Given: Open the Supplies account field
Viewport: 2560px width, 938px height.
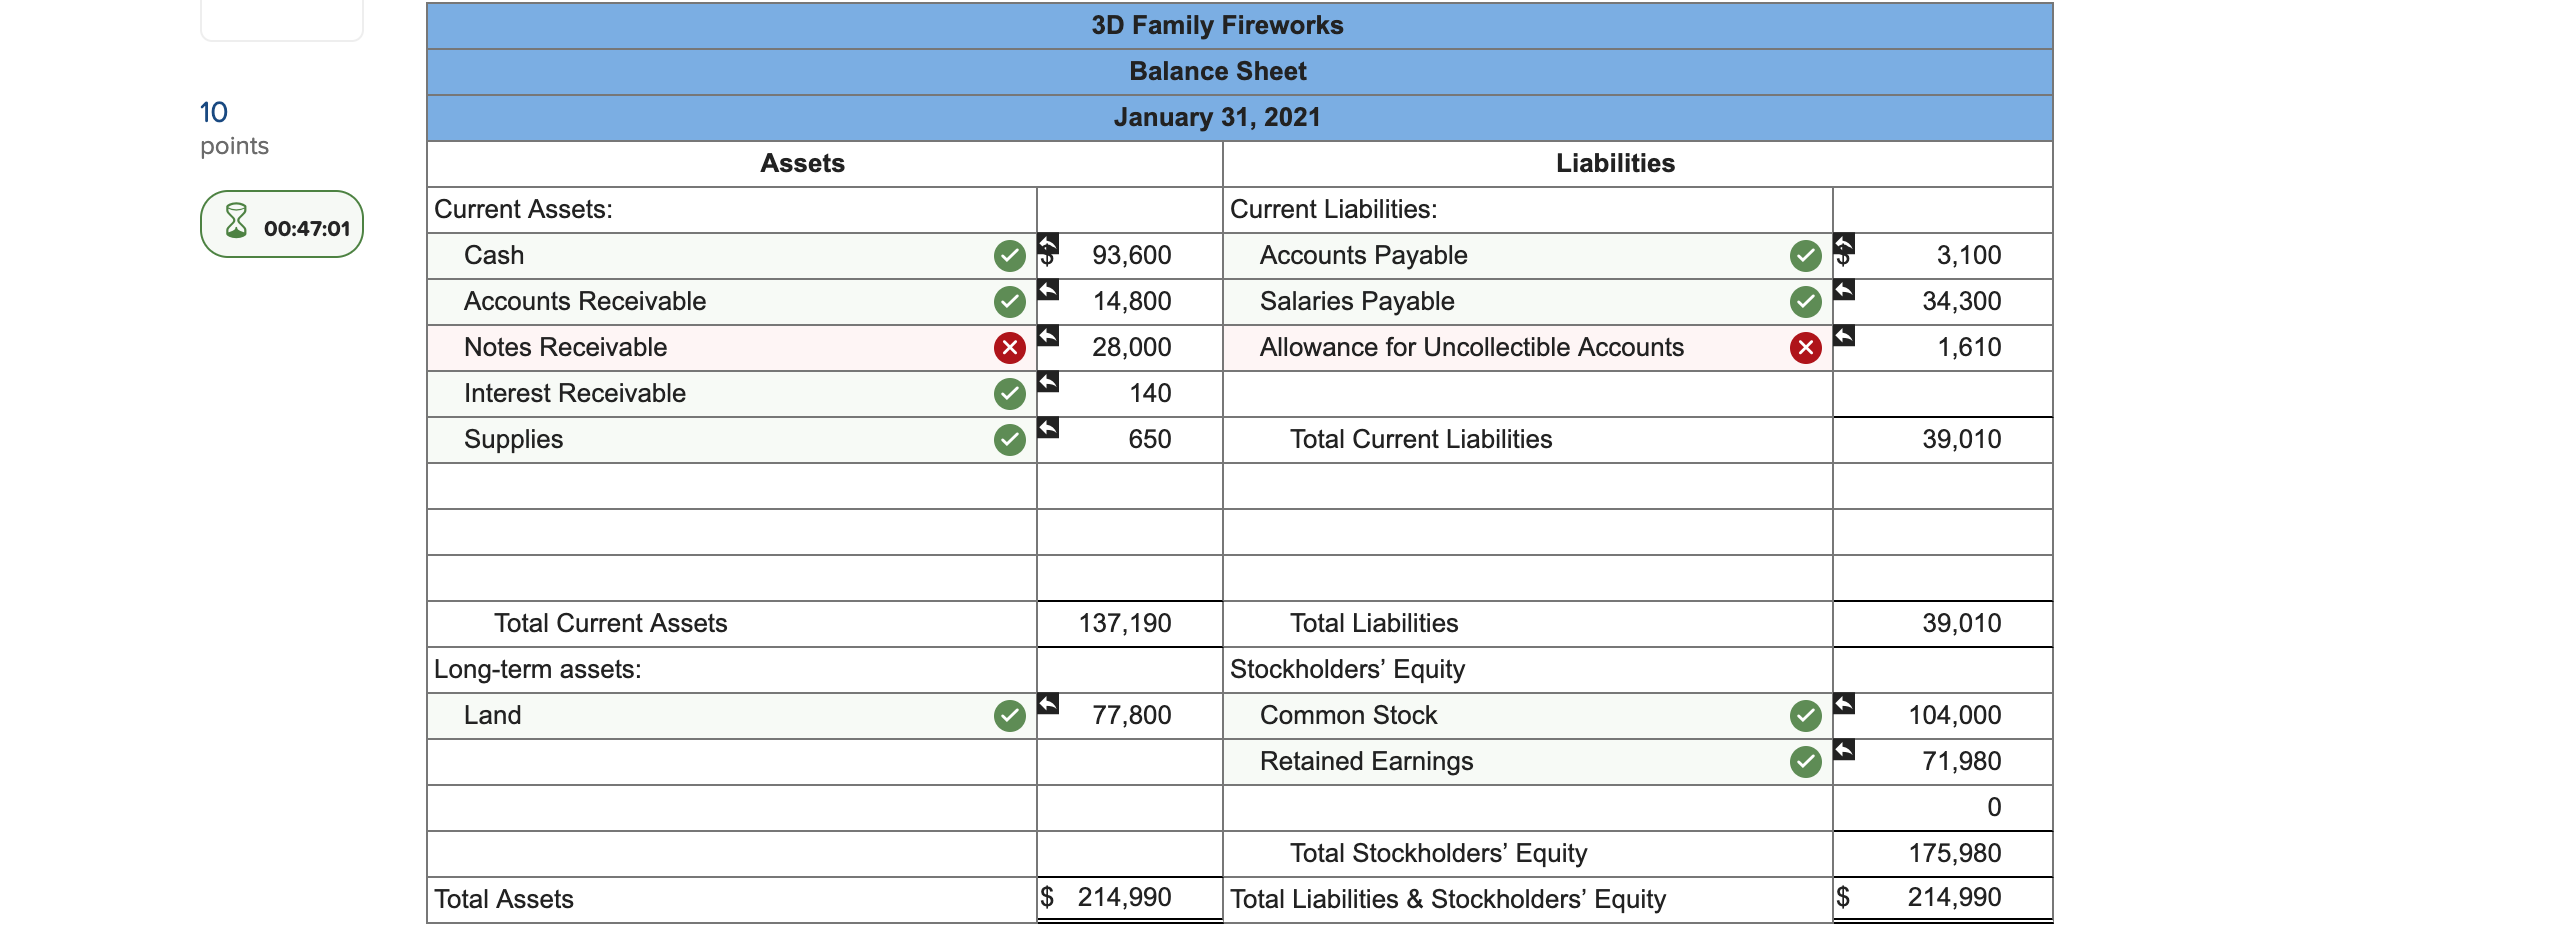Looking at the screenshot, I should click(732, 440).
